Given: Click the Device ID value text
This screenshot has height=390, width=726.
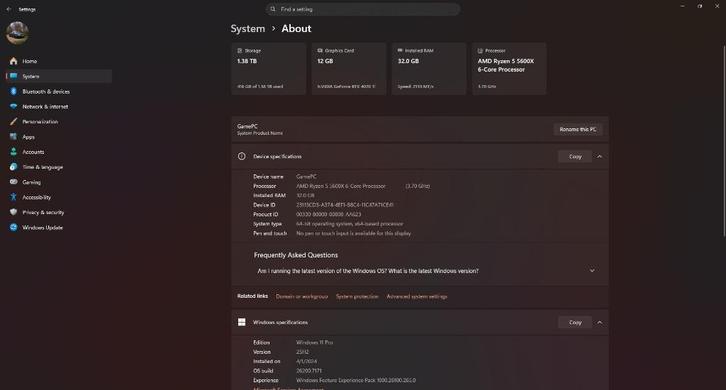Looking at the screenshot, I should pyautogui.click(x=344, y=205).
